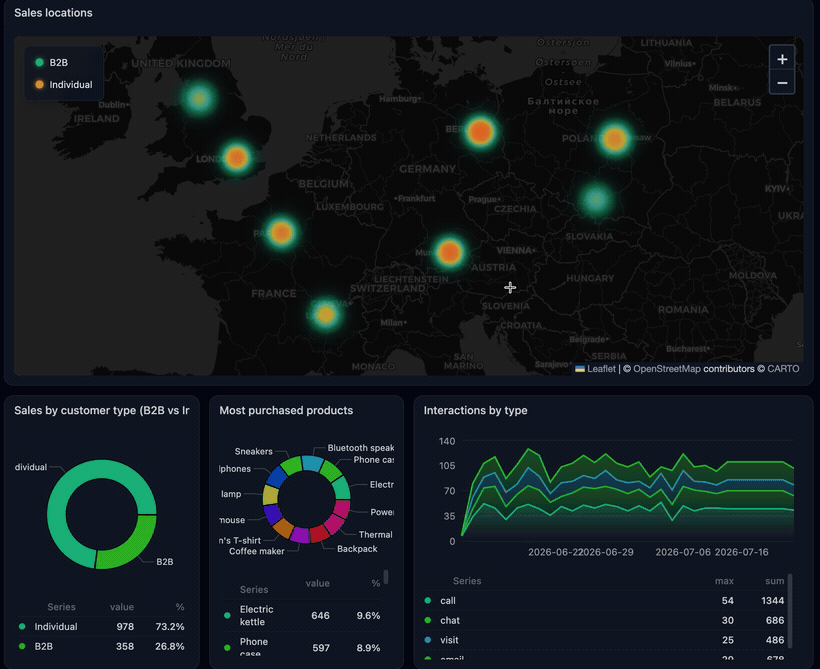Toggle call series in interactions legend

pos(448,600)
